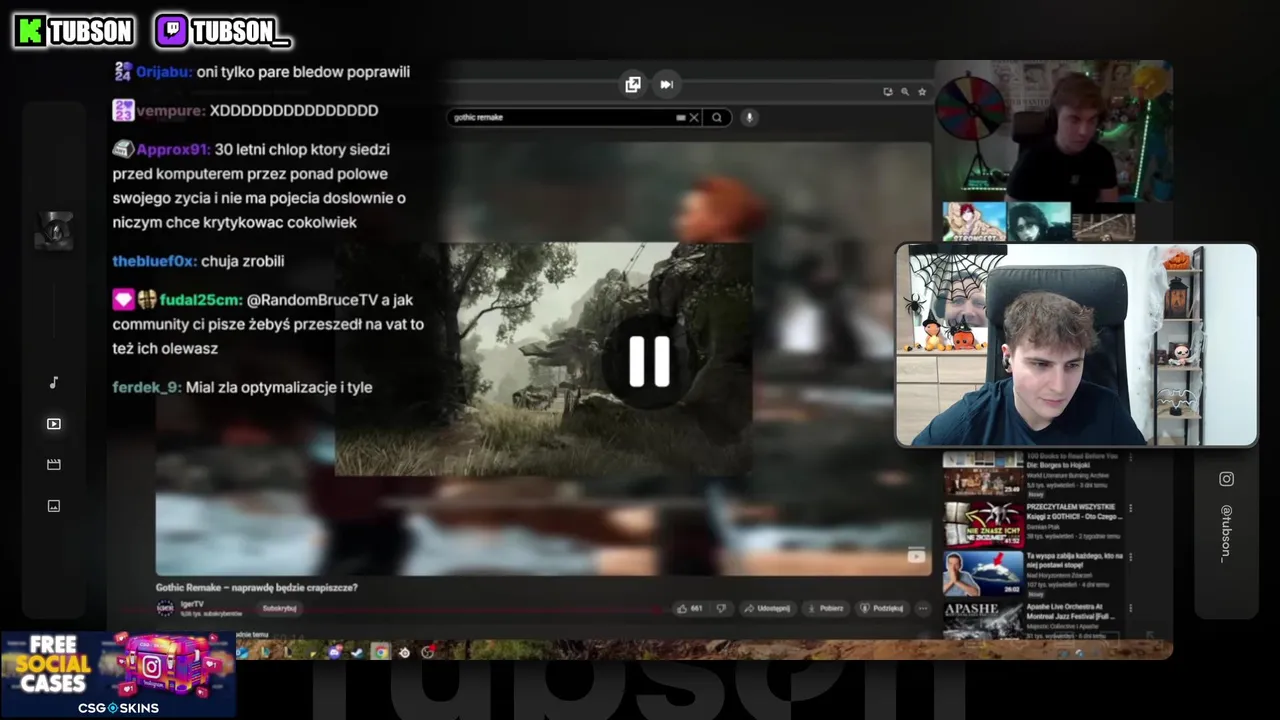
Task: Download the video via Pobierz button
Action: 825,608
